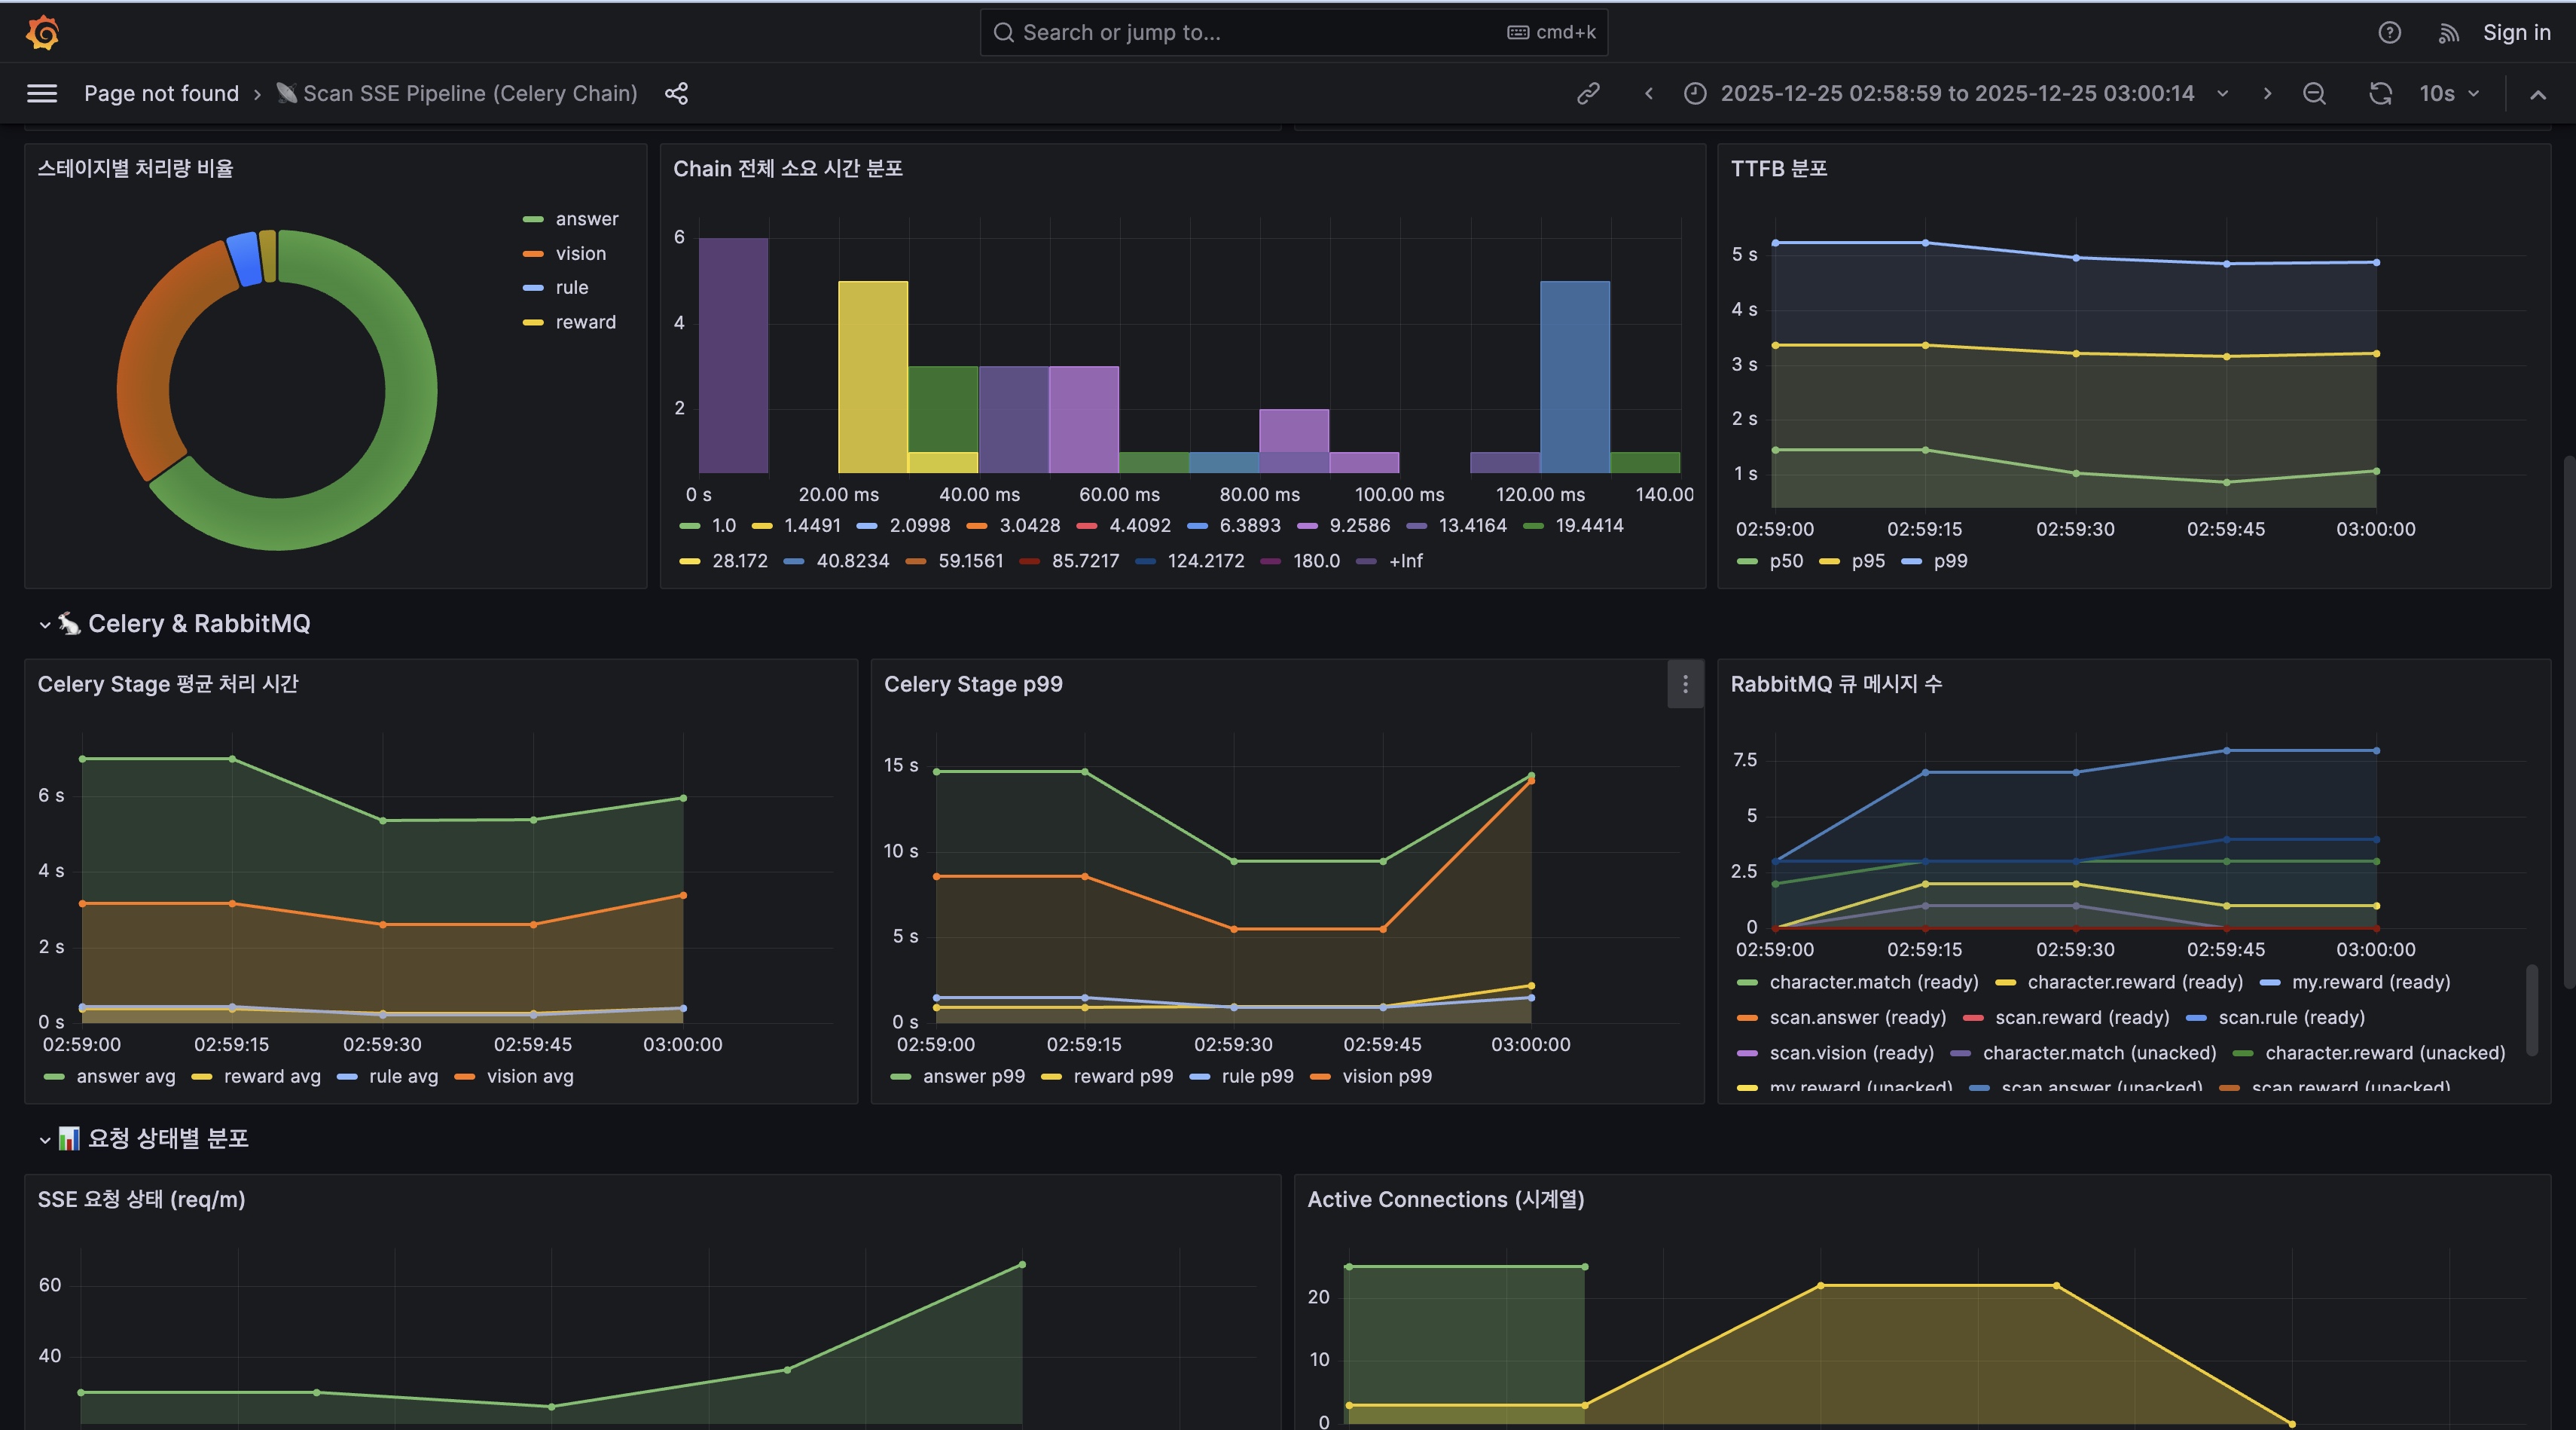Viewport: 2576px width, 1430px height.
Task: Open the news feed RSS icon
Action: coord(2448,33)
